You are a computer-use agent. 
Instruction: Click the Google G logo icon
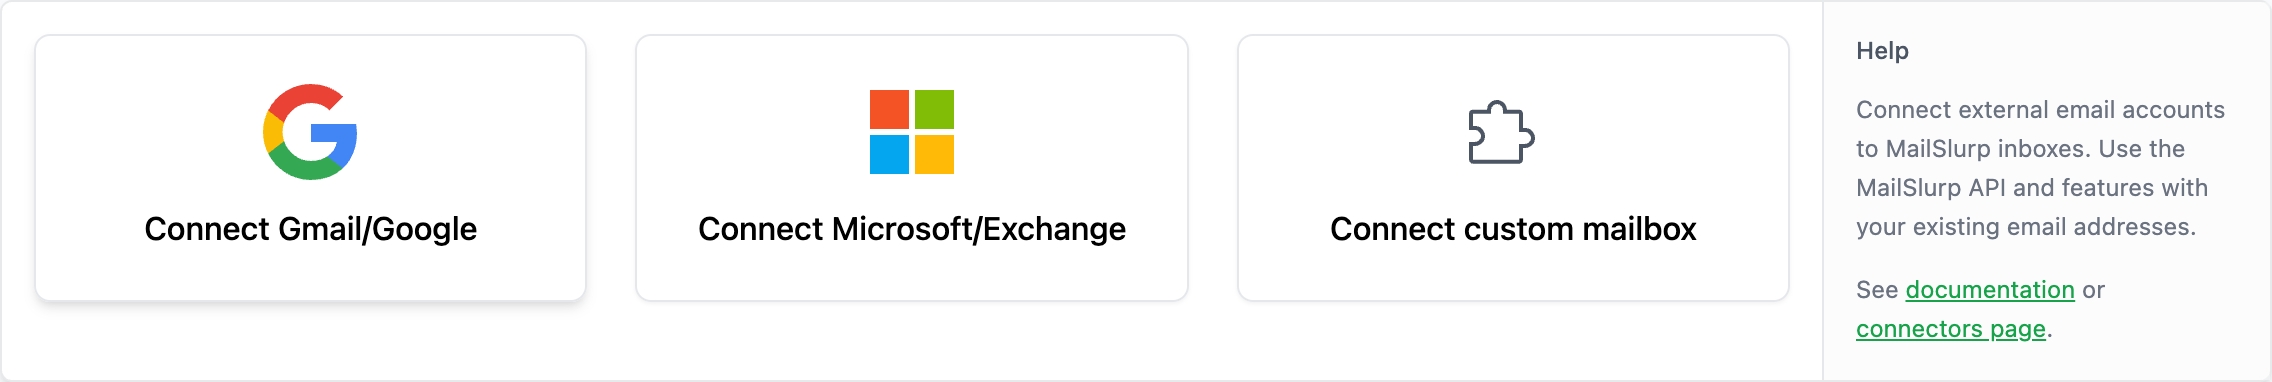310,132
